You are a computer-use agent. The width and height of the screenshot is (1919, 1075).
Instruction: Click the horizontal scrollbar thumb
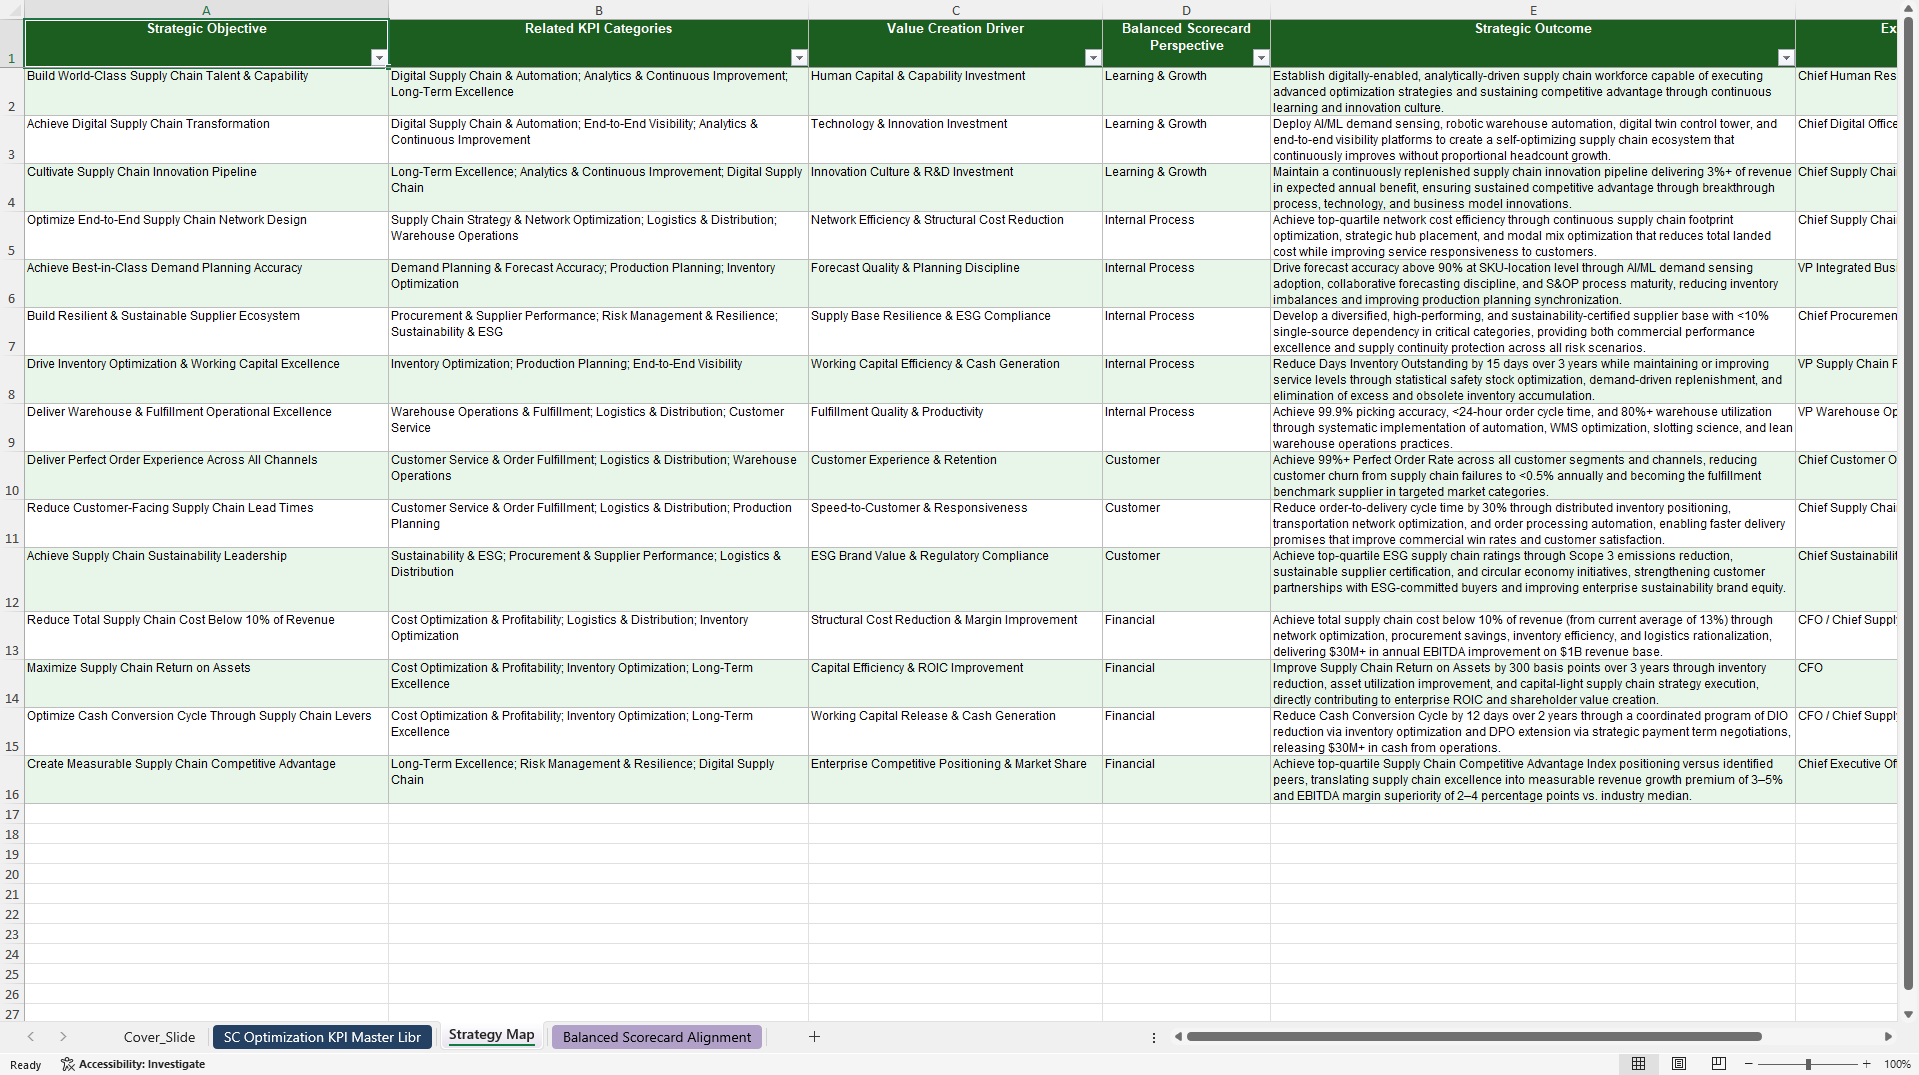tap(1473, 1037)
